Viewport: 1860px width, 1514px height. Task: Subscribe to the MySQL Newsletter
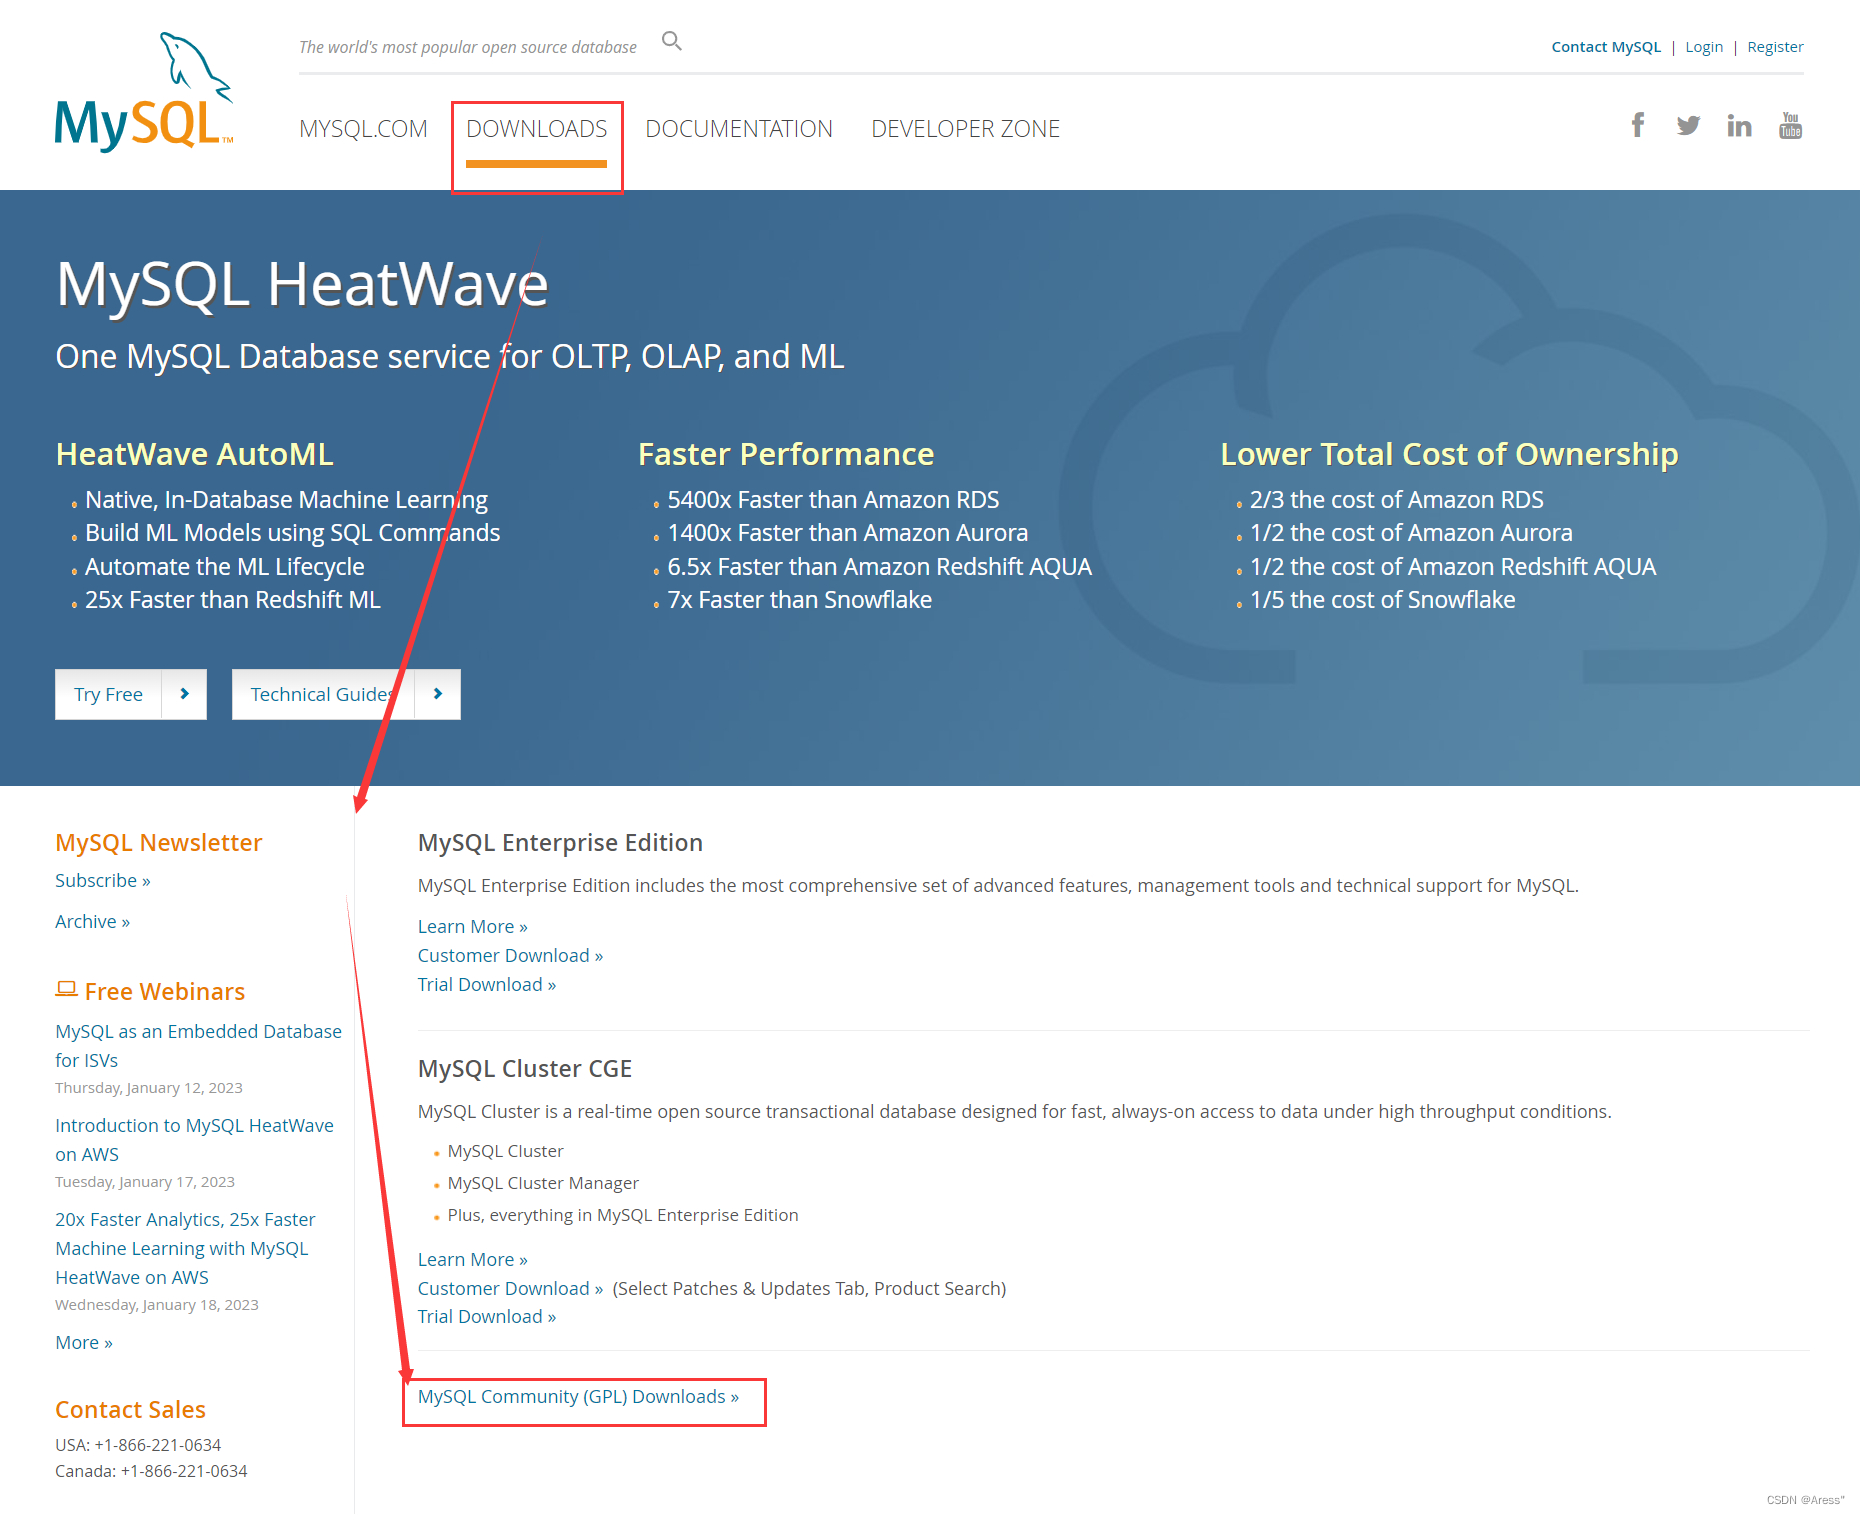click(103, 880)
